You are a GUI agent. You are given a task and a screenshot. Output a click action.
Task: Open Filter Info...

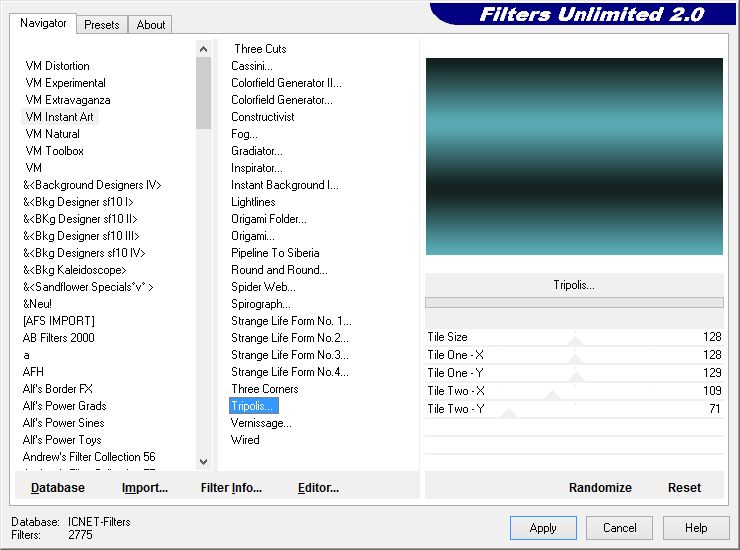[231, 488]
